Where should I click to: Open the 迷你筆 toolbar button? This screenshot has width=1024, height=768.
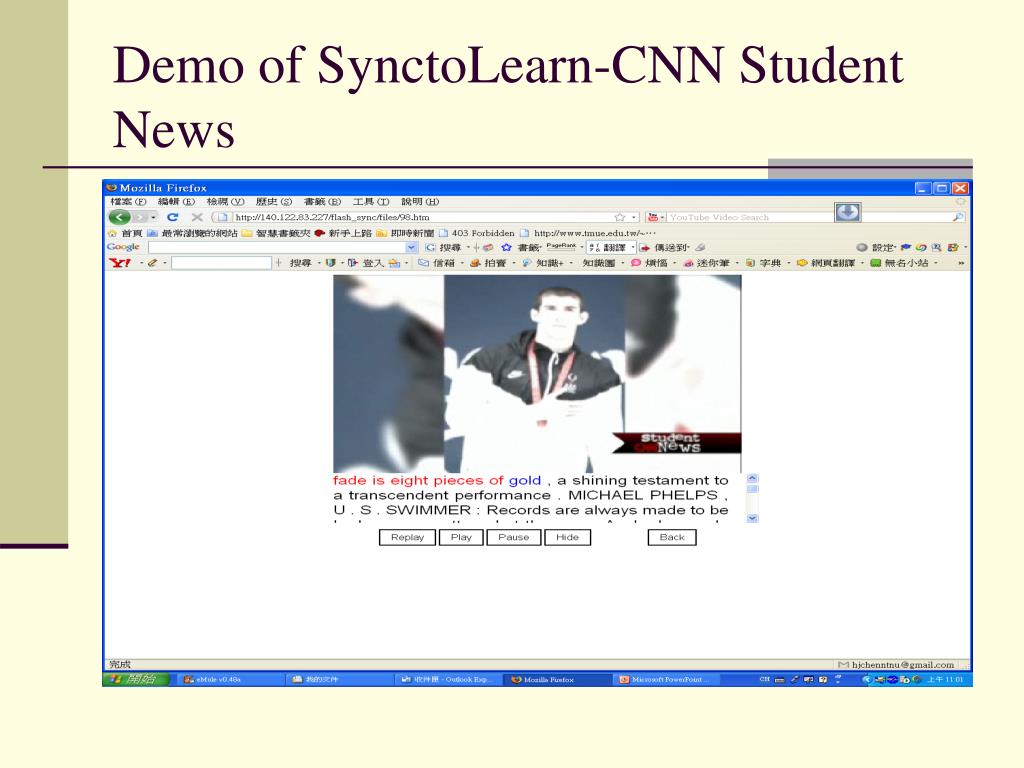(705, 263)
